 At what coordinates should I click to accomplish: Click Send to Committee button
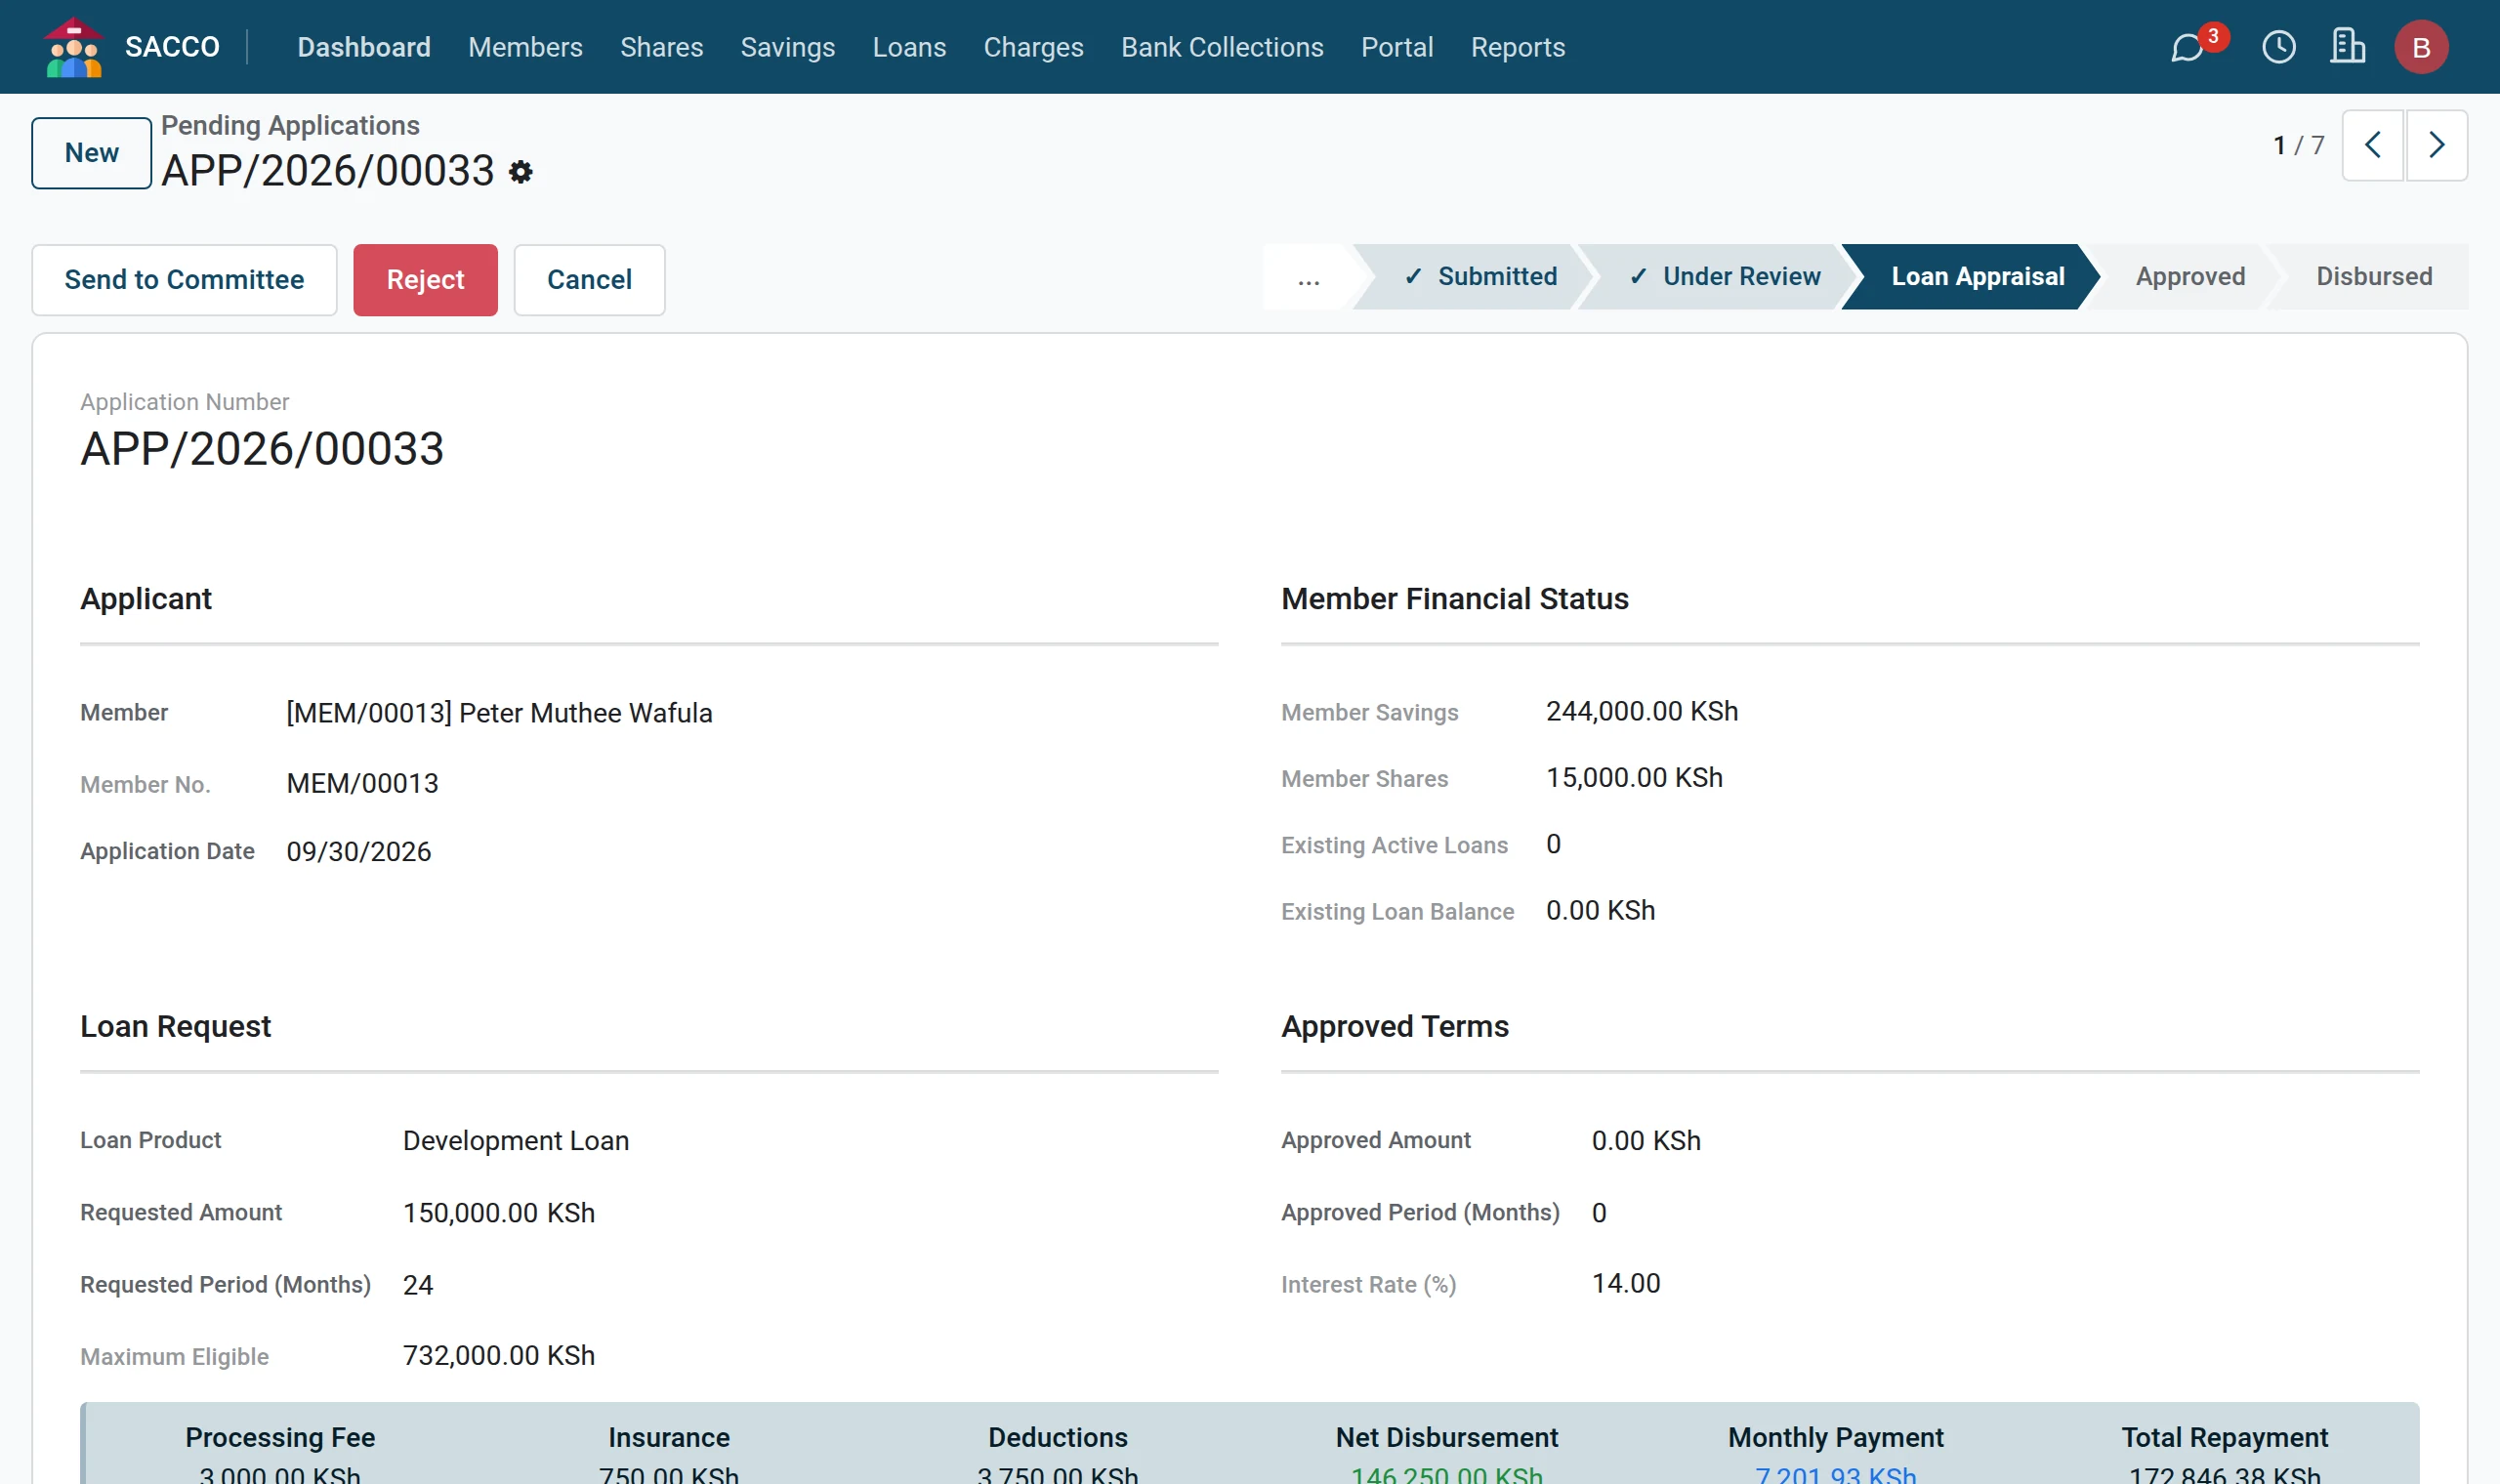184,280
